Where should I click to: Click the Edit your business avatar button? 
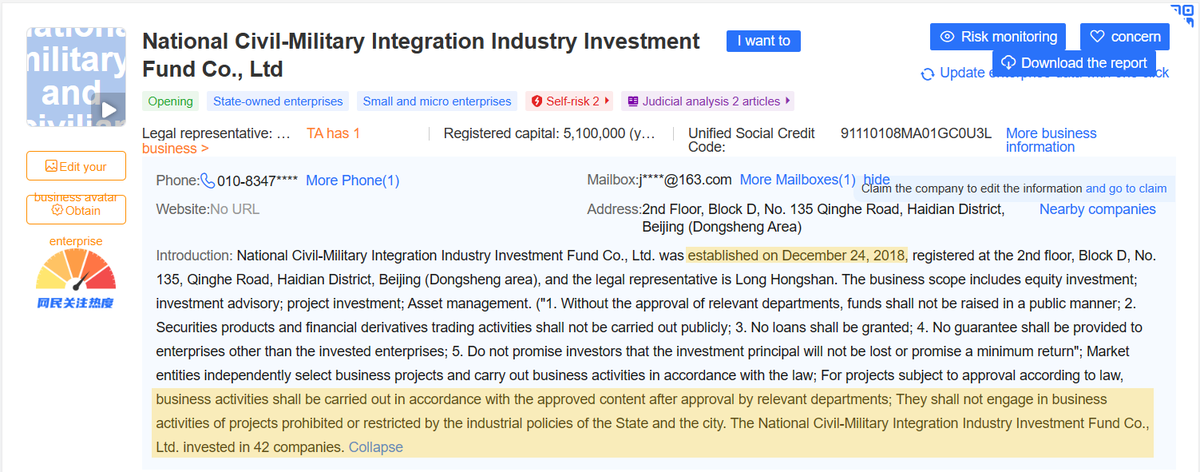[x=76, y=166]
